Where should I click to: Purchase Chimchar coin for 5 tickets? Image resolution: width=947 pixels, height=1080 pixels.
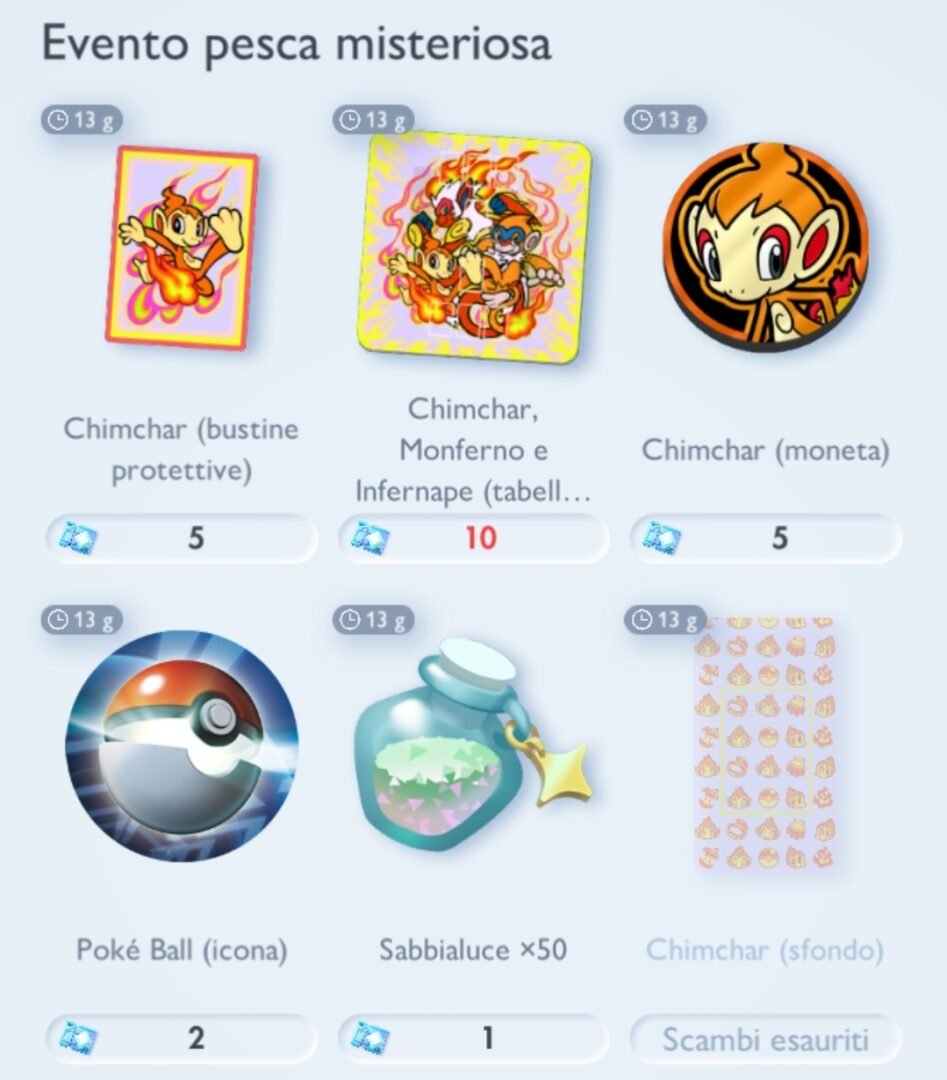[x=765, y=538]
